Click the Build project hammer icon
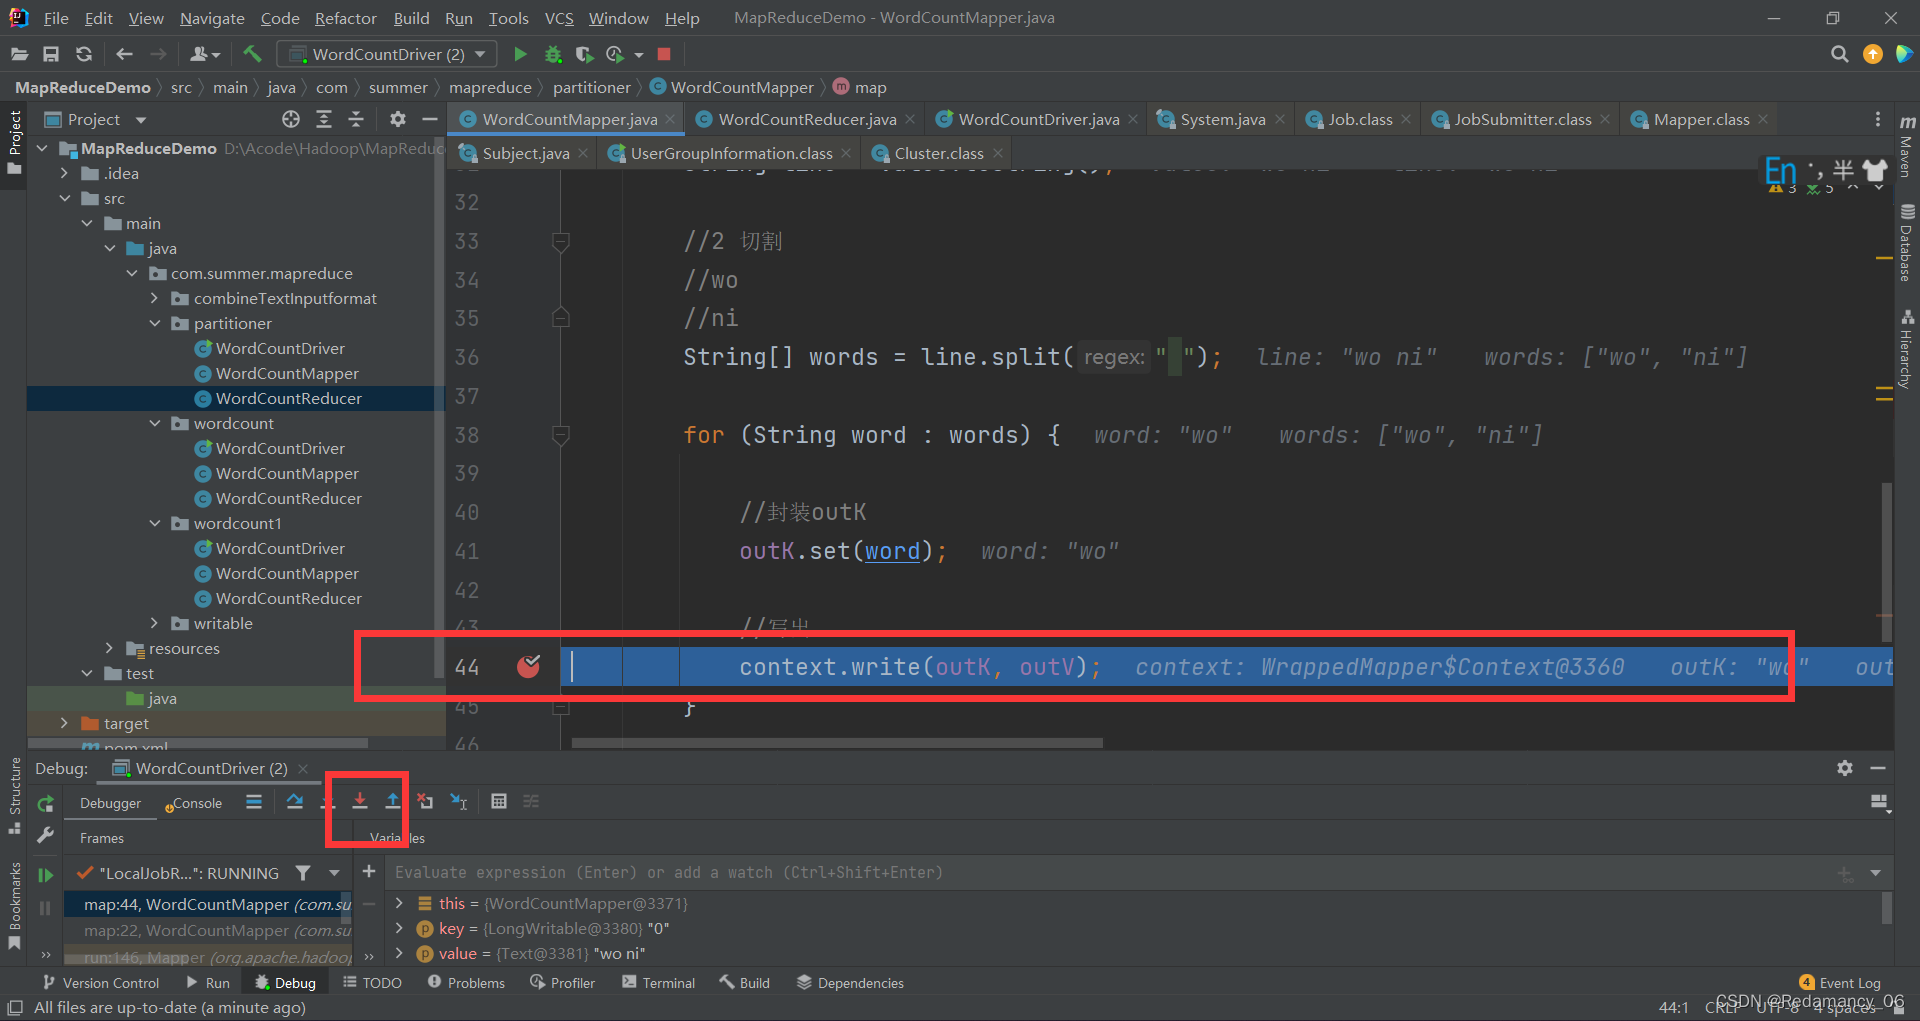1920x1021 pixels. (x=252, y=54)
